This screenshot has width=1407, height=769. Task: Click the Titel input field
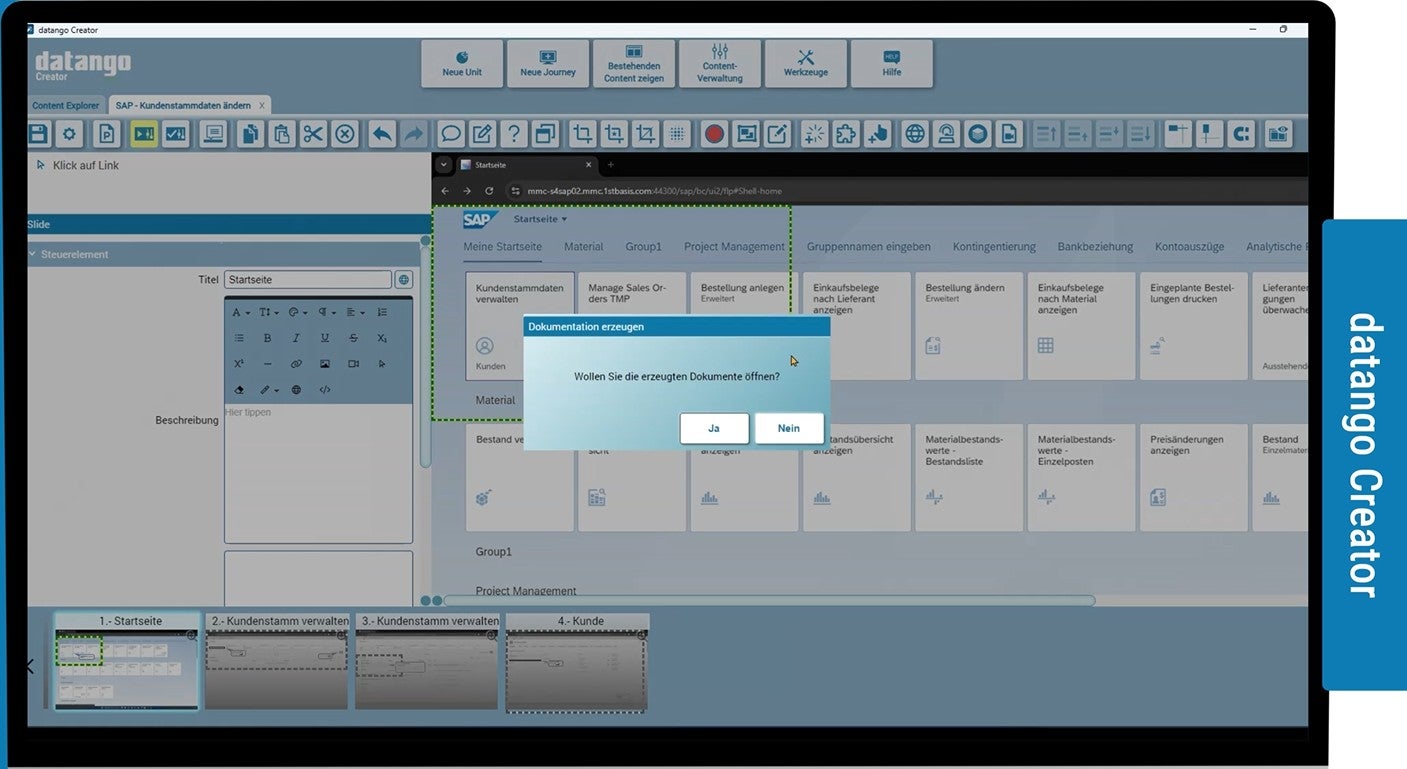click(x=308, y=280)
